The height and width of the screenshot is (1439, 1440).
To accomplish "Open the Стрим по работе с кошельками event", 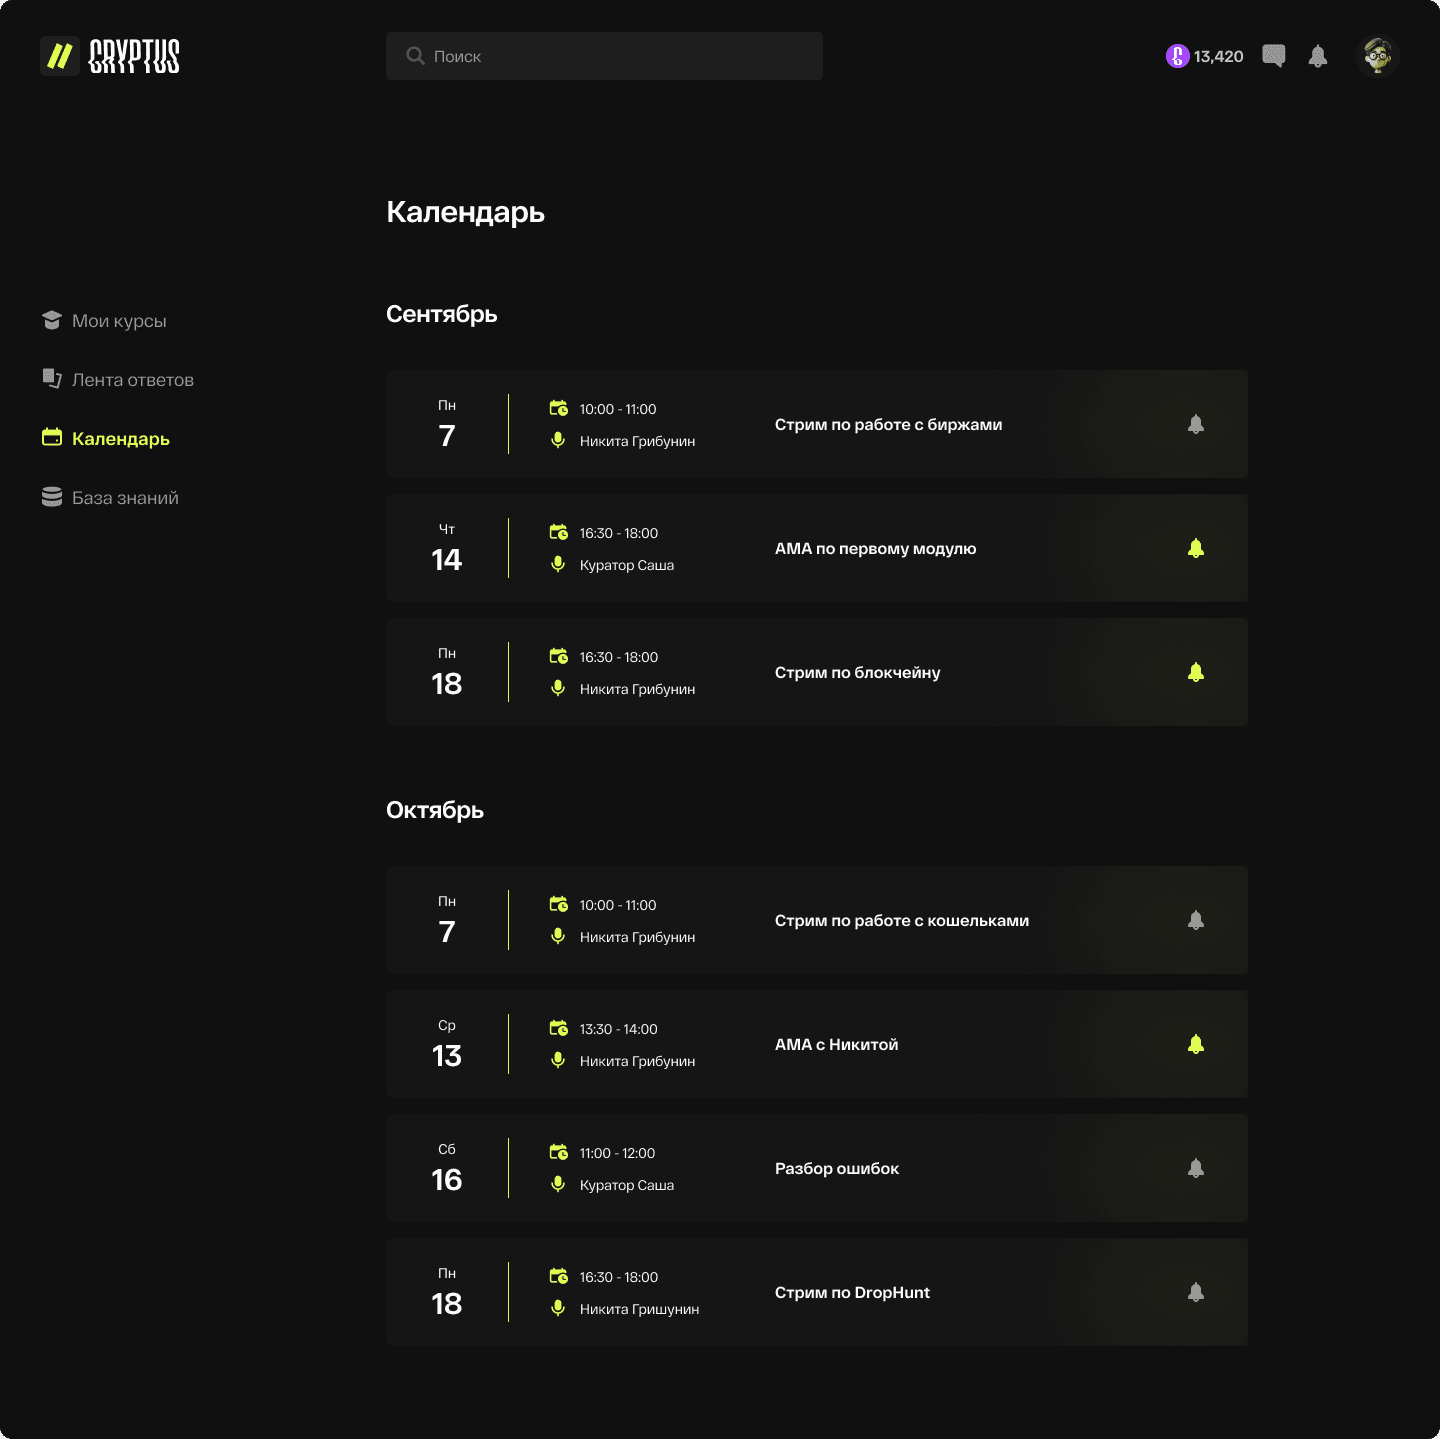I will 817,920.
